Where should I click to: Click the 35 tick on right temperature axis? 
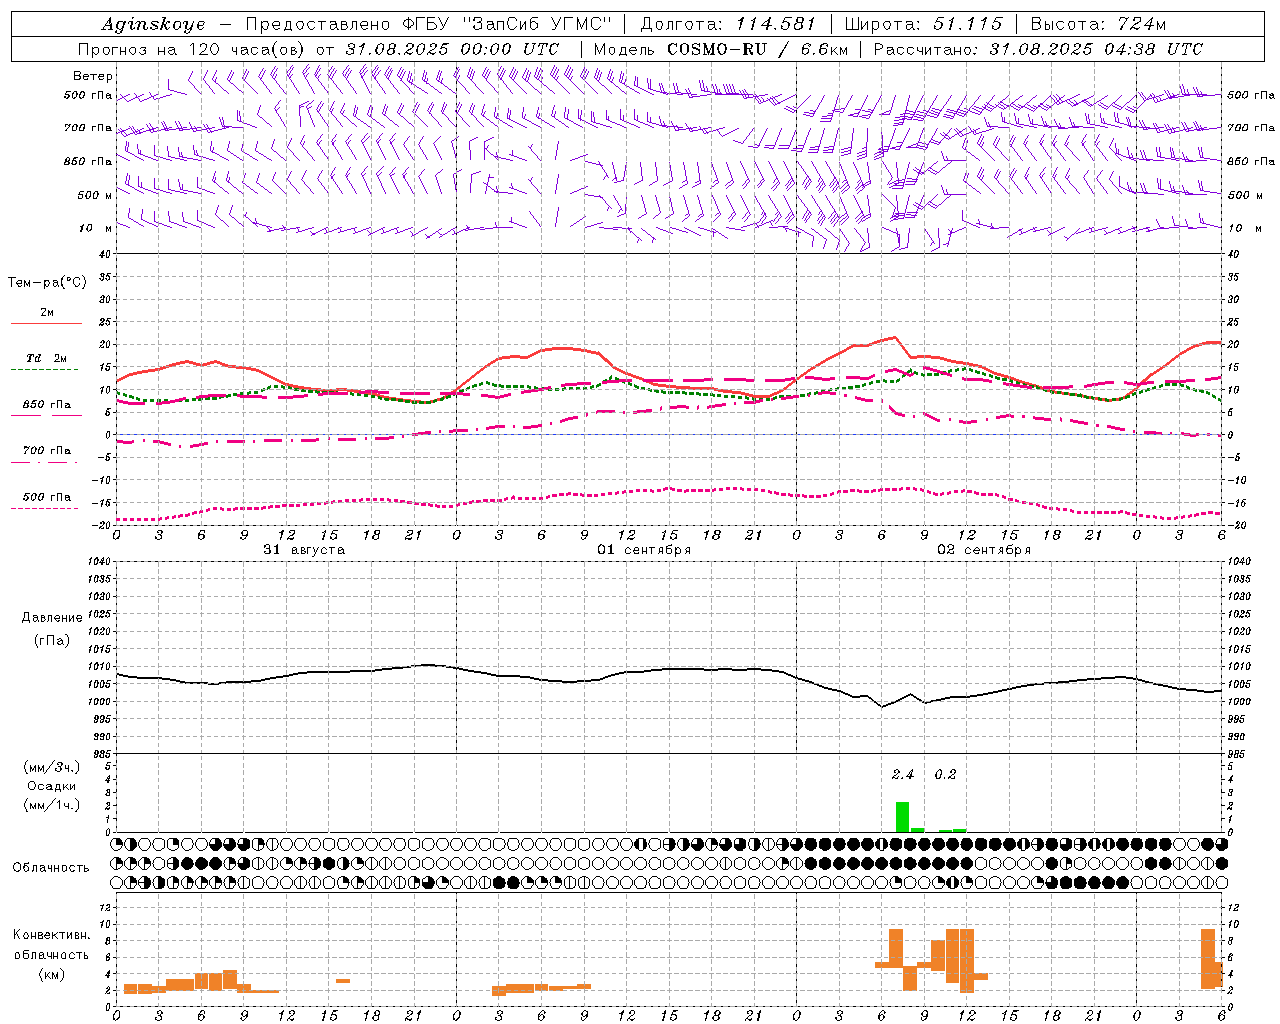tap(1233, 277)
